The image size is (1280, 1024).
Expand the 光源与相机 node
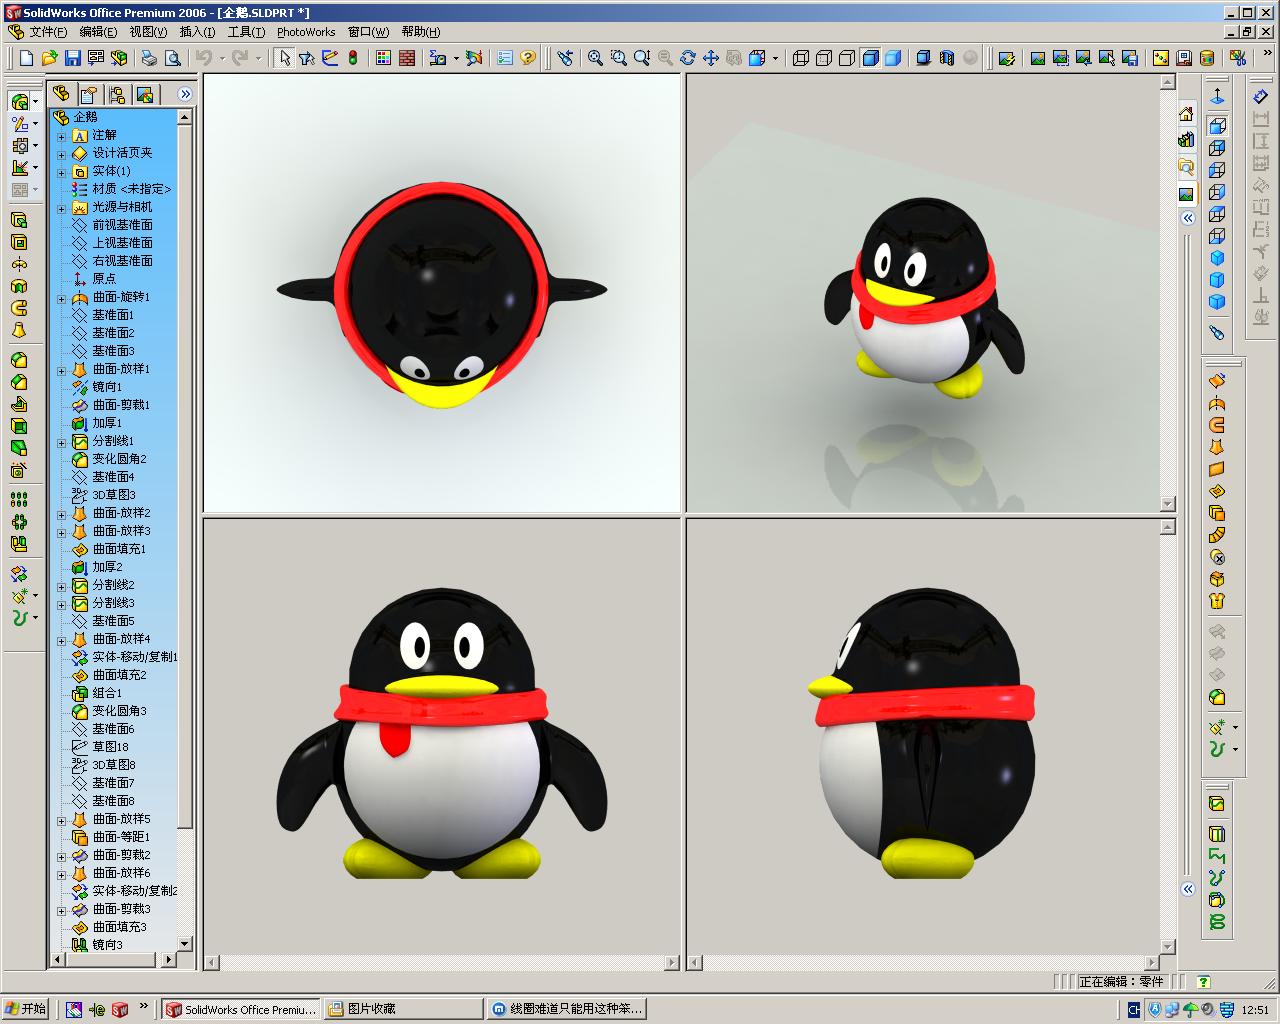[x=61, y=208]
